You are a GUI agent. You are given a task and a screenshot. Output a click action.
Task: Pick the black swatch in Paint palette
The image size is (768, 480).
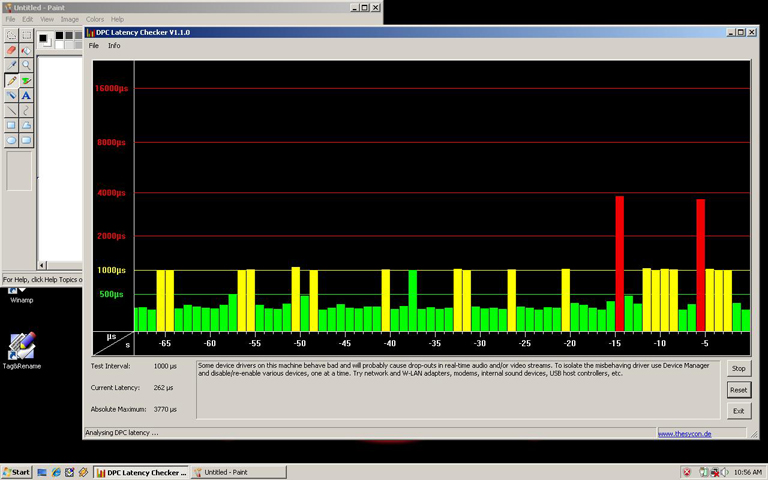(x=60, y=35)
